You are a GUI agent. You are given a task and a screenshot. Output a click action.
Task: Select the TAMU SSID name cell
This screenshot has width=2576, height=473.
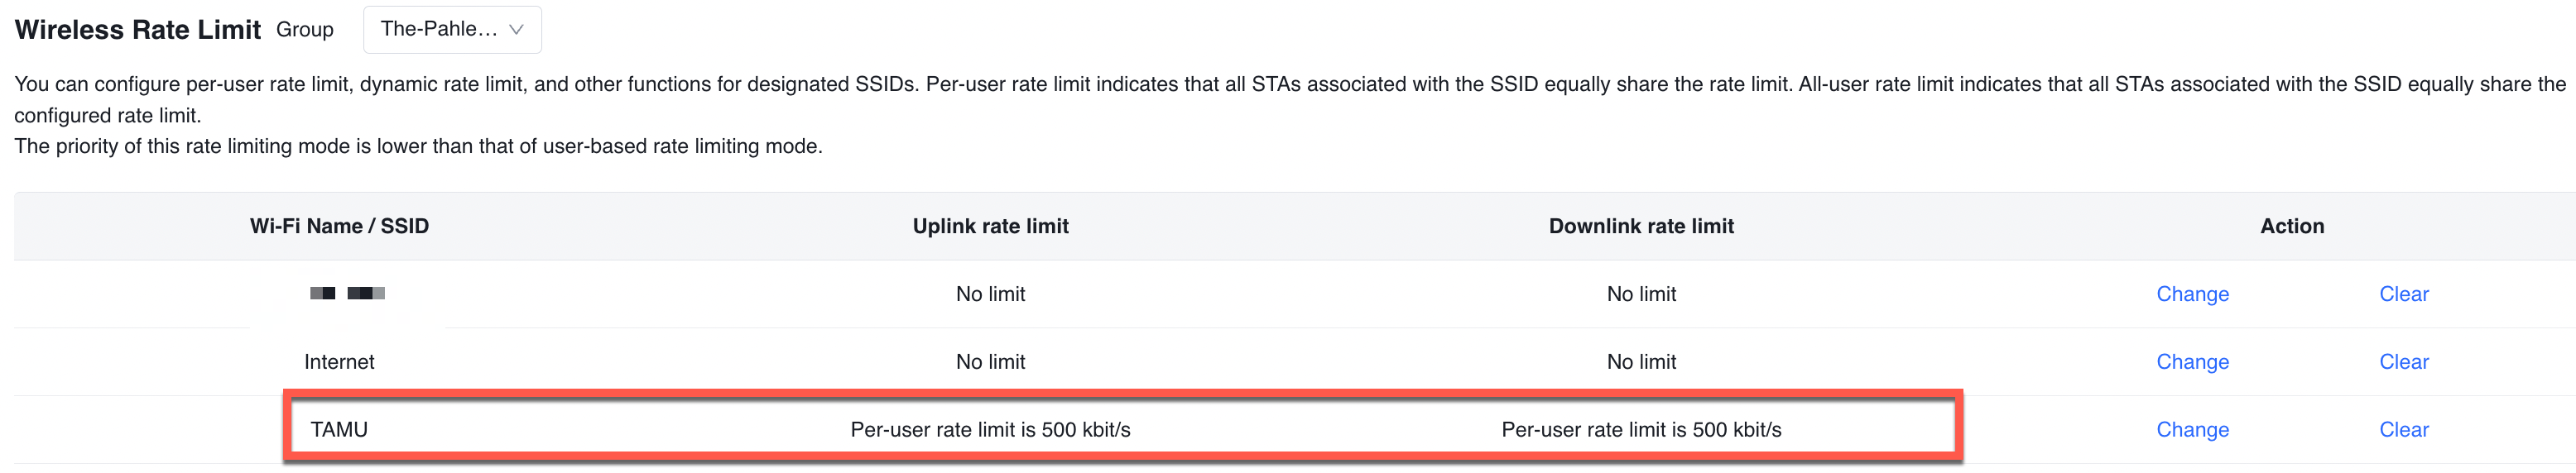(x=339, y=430)
